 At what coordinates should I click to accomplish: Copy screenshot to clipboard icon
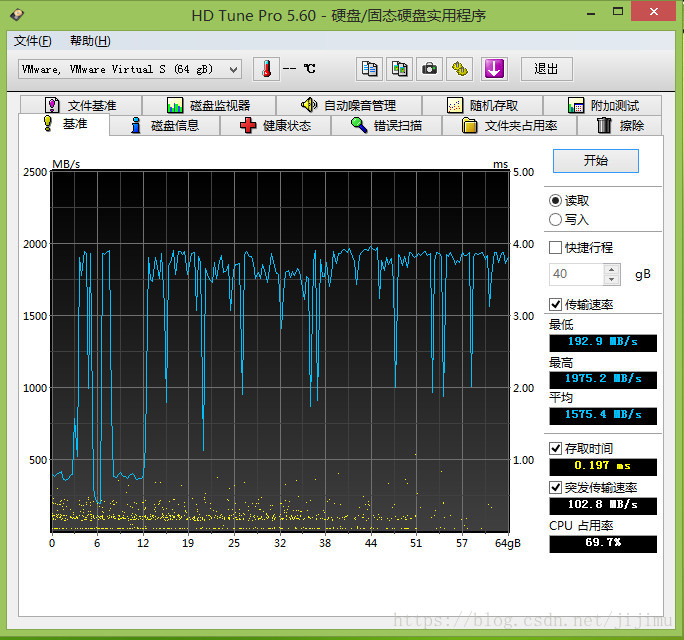click(400, 69)
